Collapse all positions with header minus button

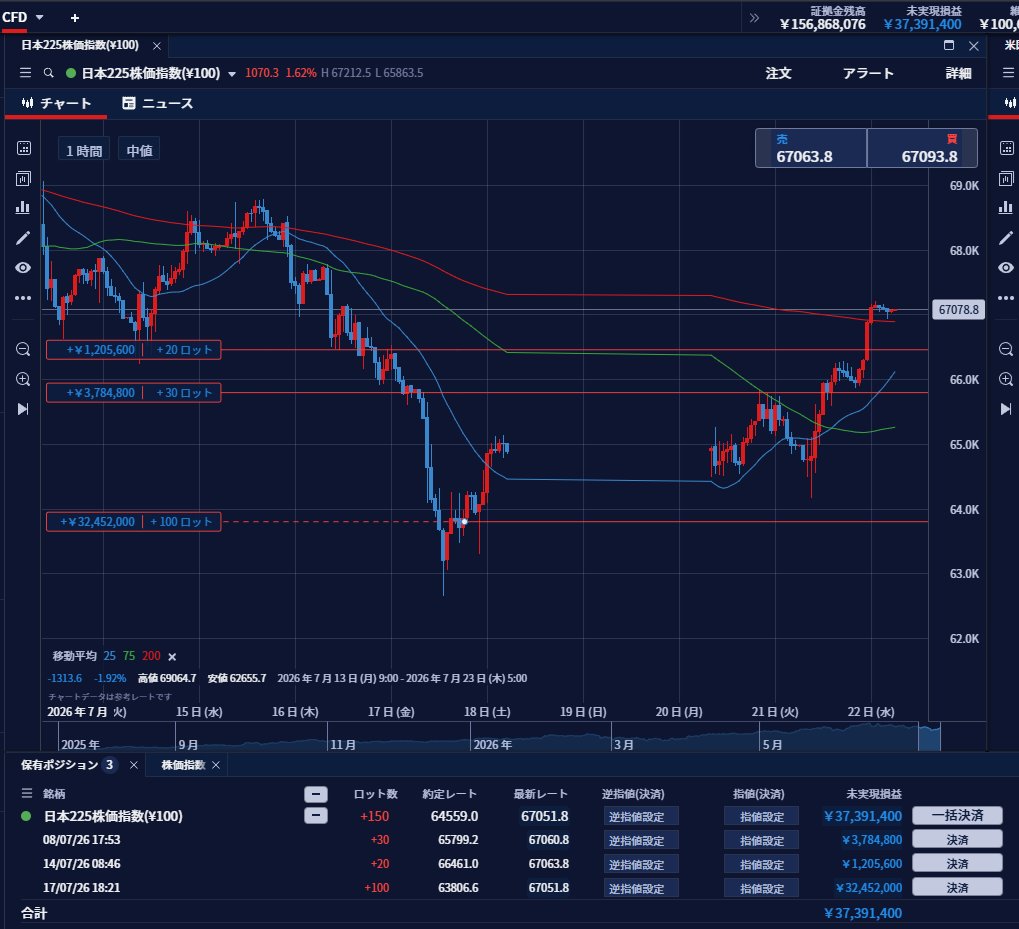coord(316,794)
